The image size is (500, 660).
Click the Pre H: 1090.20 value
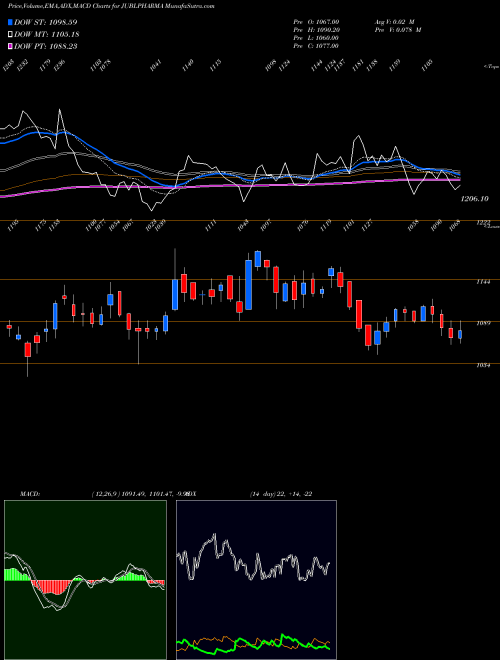pos(316,30)
